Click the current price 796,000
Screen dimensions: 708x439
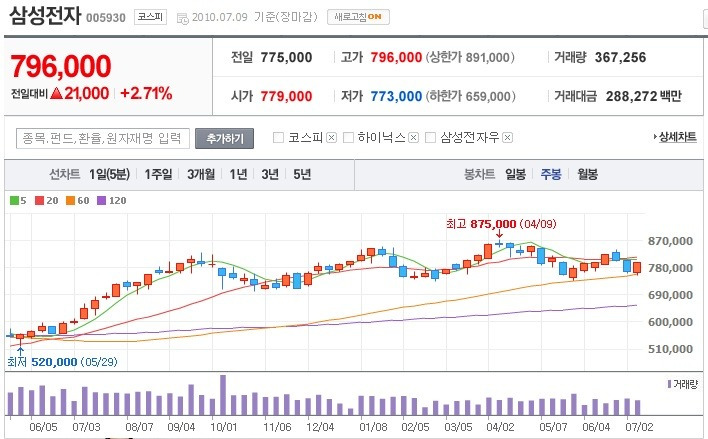(61, 66)
